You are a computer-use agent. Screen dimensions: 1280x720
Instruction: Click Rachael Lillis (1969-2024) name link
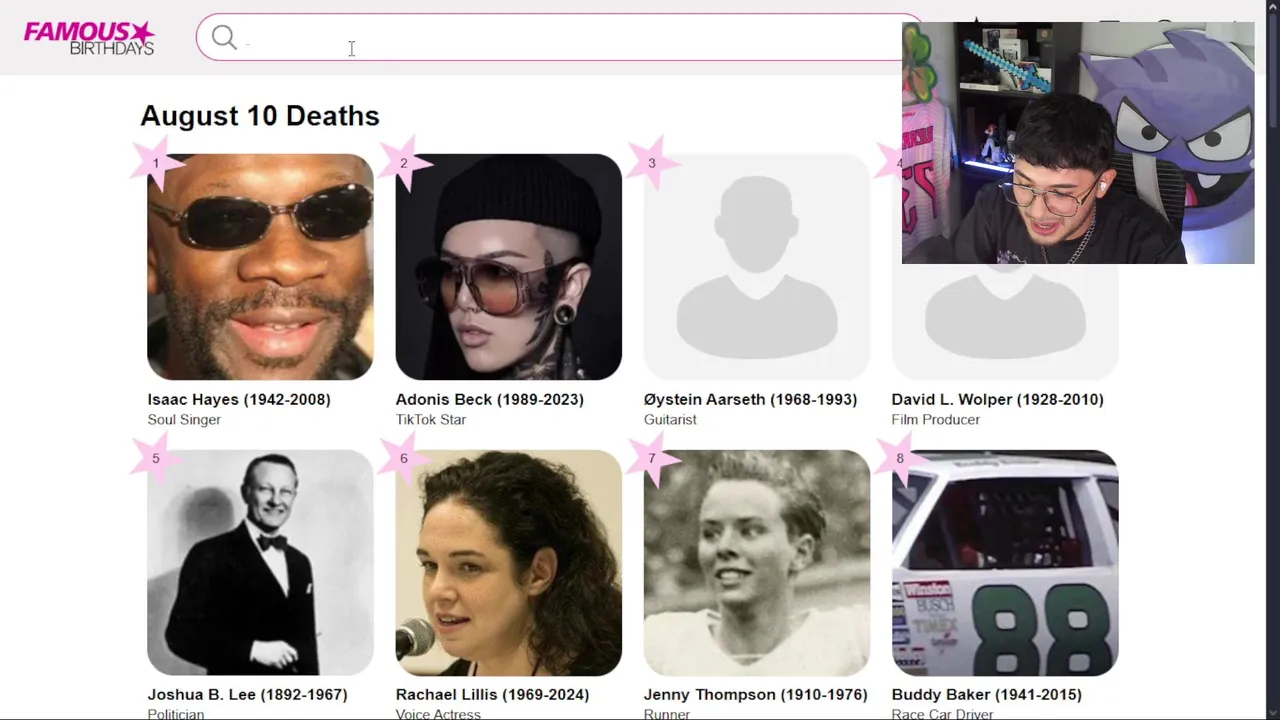coord(492,694)
